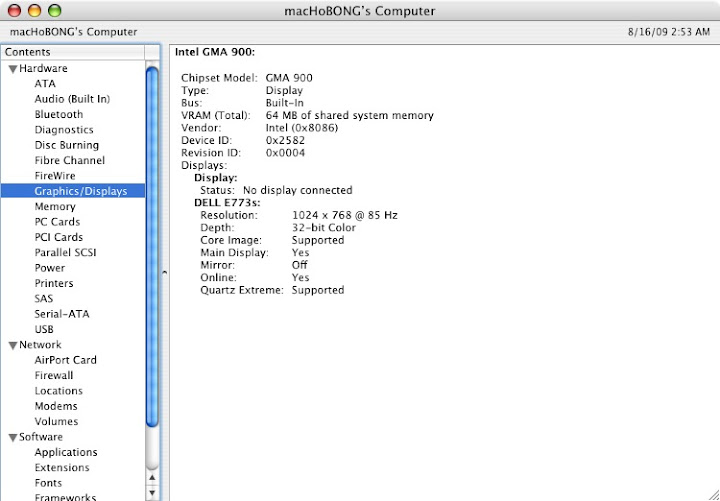This screenshot has height=501, width=720.
Task: Click the blue sidebar scrollbar thumb
Action: pos(152,247)
